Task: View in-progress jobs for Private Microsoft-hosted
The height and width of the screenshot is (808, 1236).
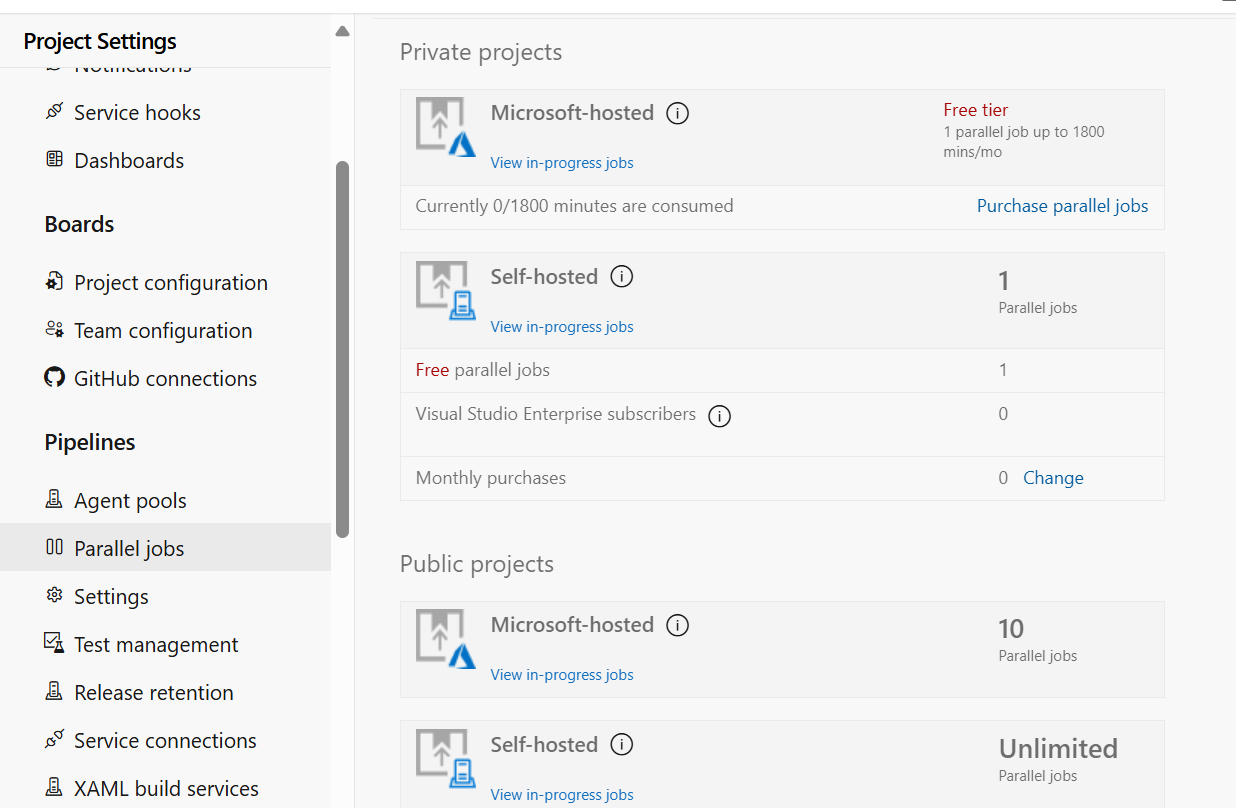Action: (562, 163)
